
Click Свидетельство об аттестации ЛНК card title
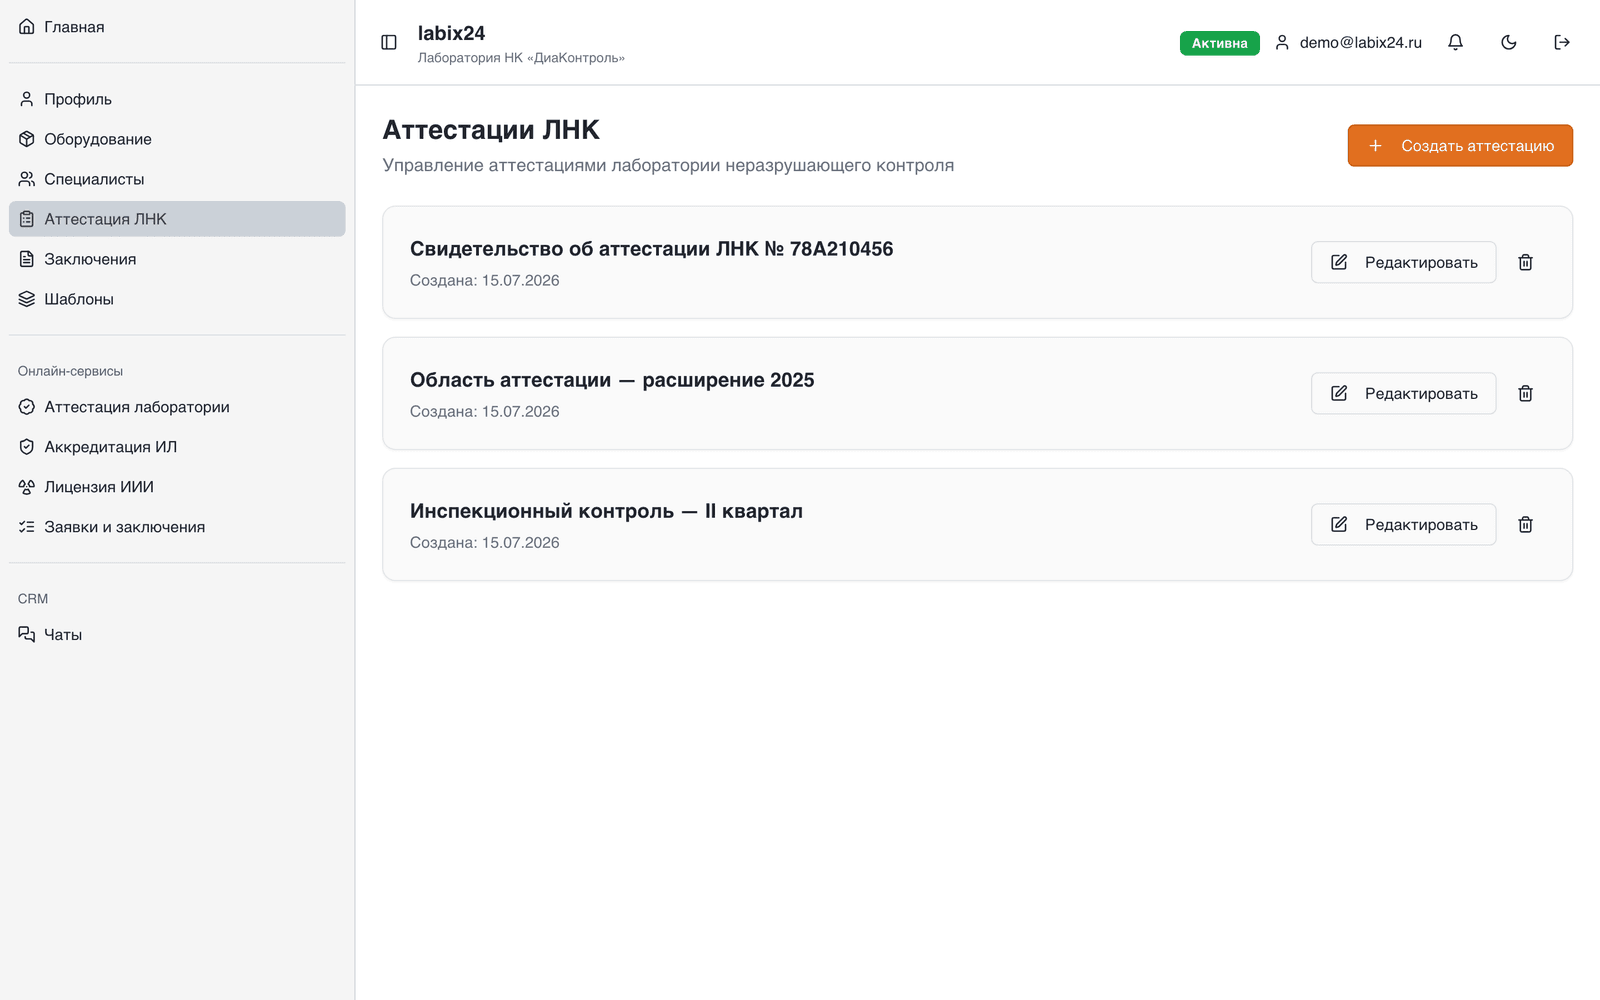pyautogui.click(x=652, y=249)
